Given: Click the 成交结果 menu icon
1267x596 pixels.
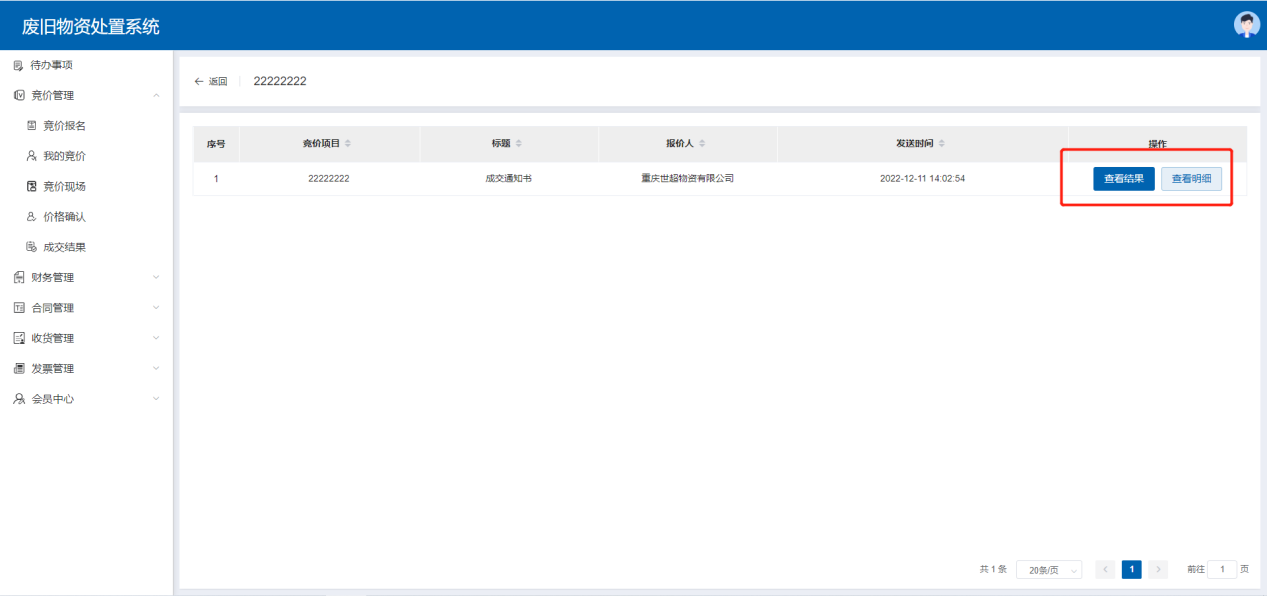Looking at the screenshot, I should [31, 247].
